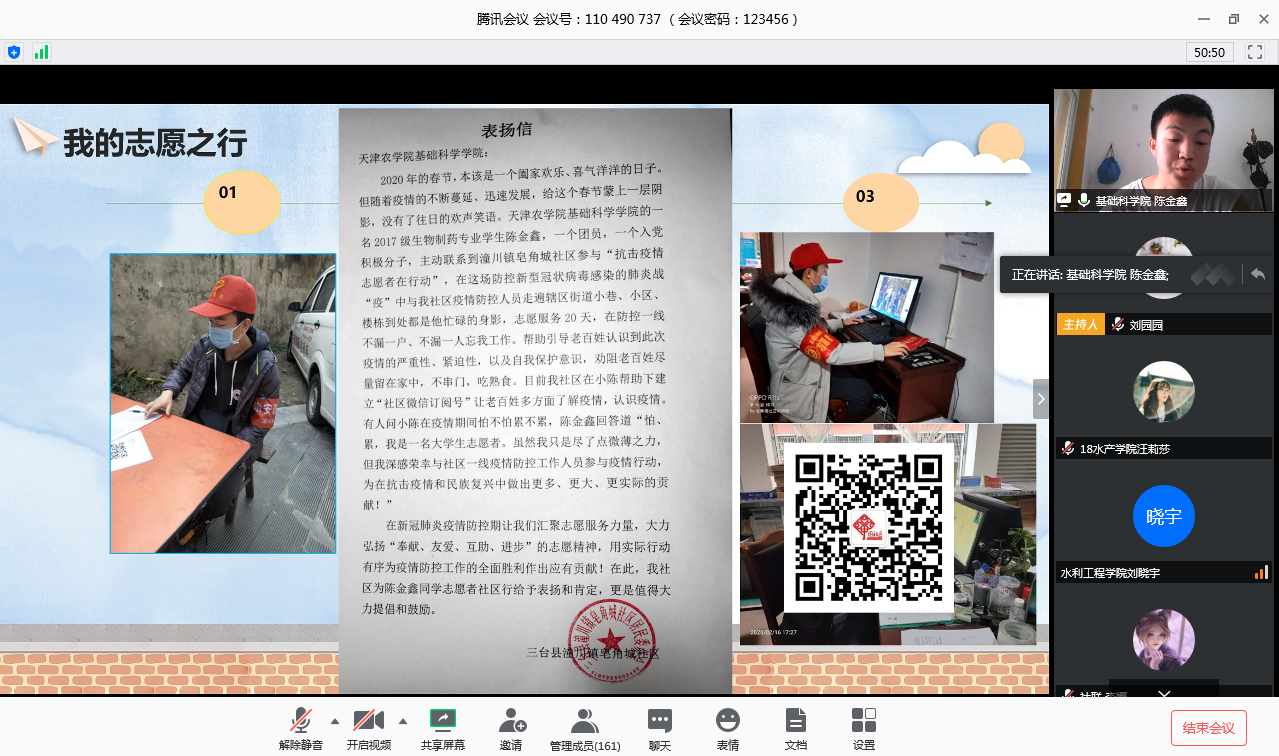The image size is (1279, 756).
Task: Open the 文档 documents tool
Action: [795, 729]
